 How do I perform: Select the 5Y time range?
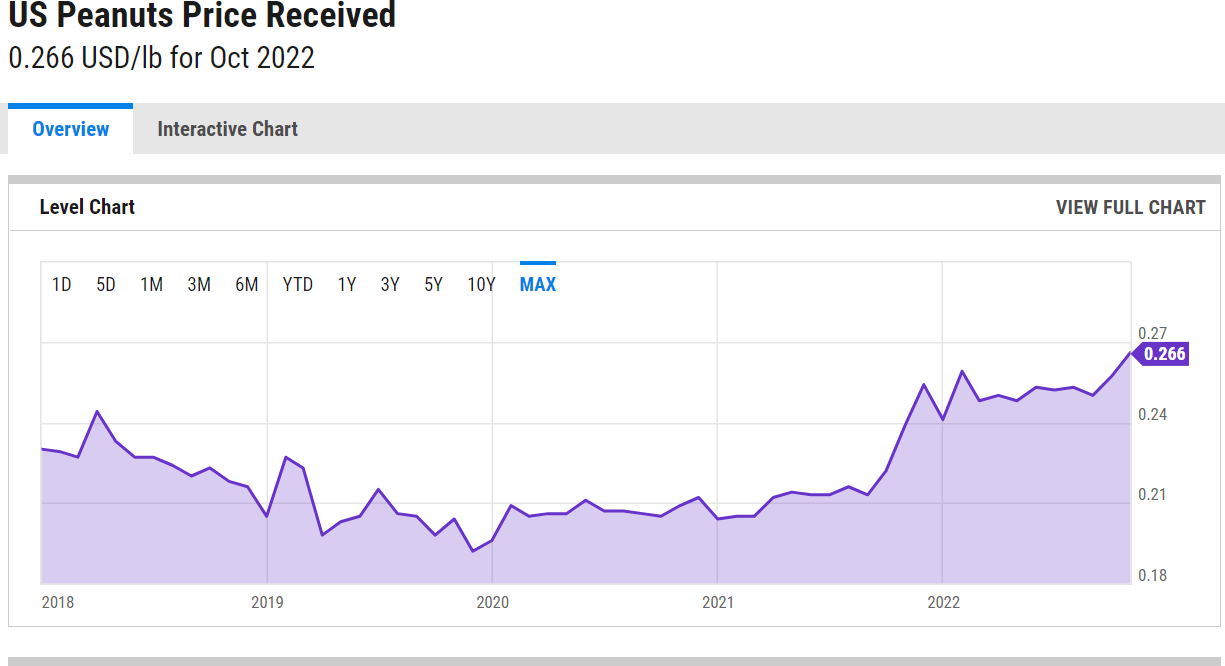433,284
